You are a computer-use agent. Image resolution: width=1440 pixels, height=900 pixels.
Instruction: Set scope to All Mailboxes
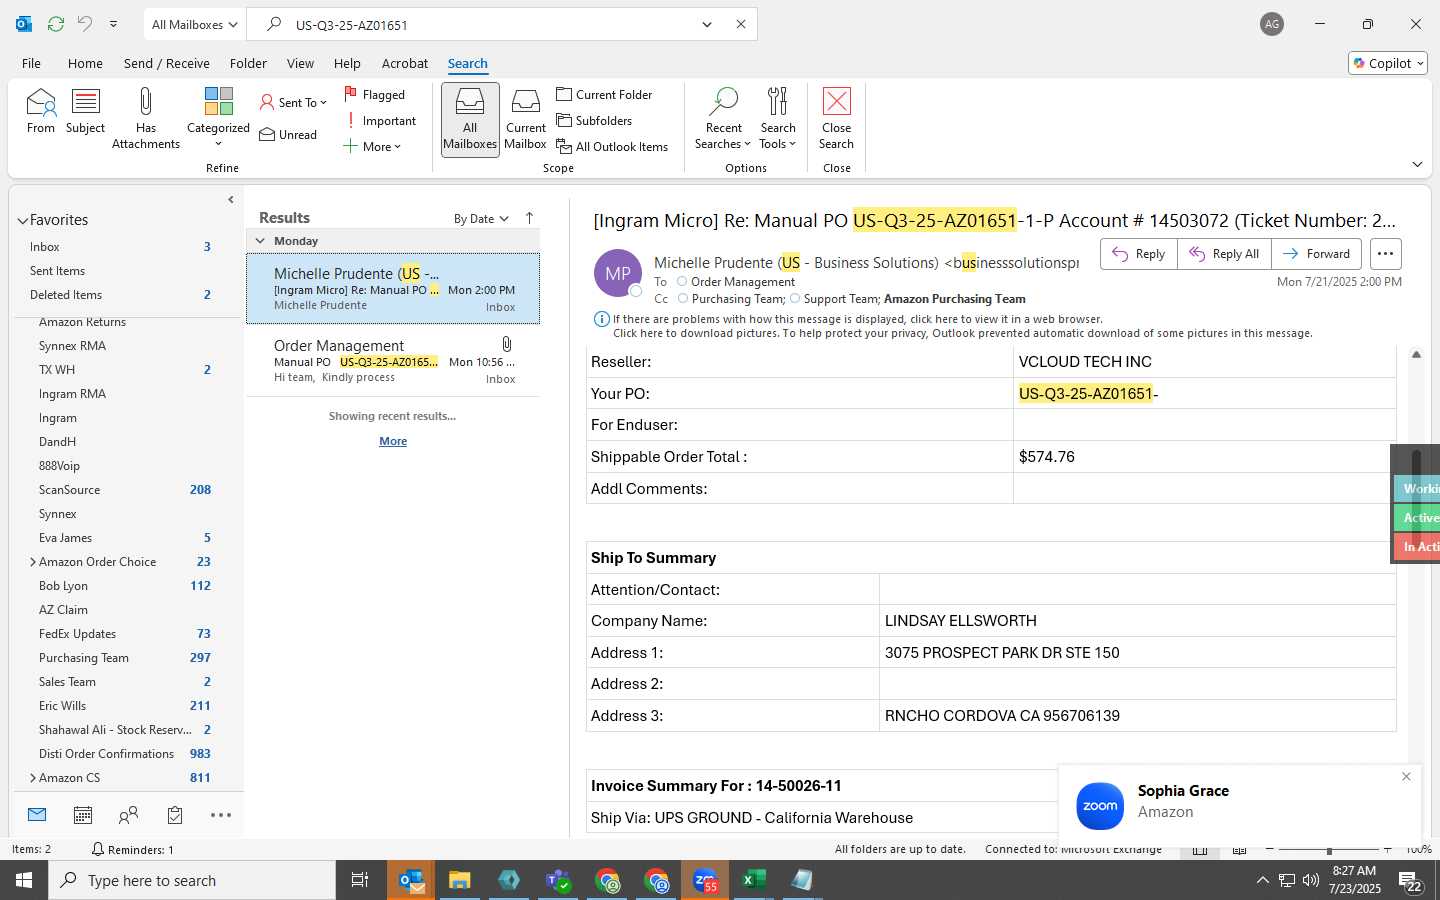click(470, 119)
